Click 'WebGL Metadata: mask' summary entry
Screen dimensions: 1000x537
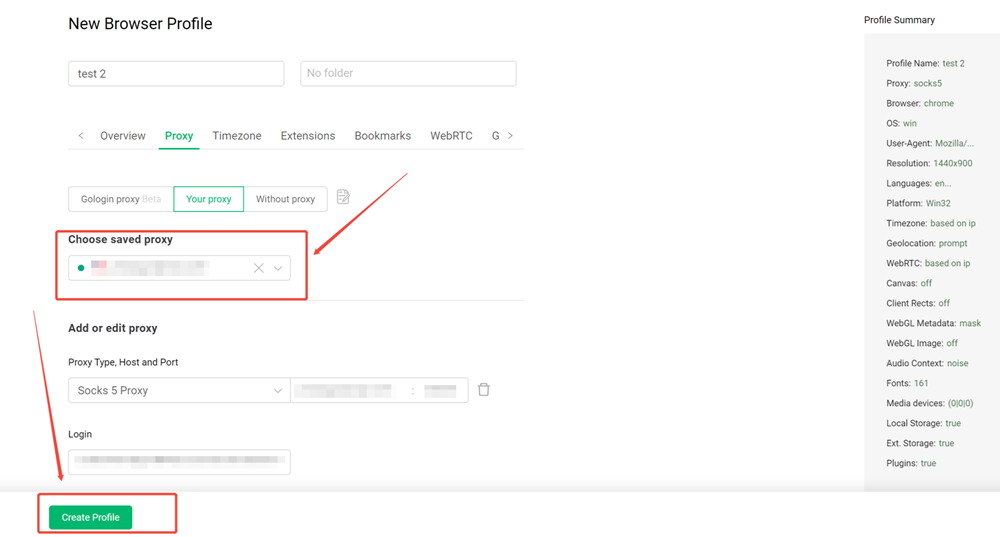tap(933, 323)
